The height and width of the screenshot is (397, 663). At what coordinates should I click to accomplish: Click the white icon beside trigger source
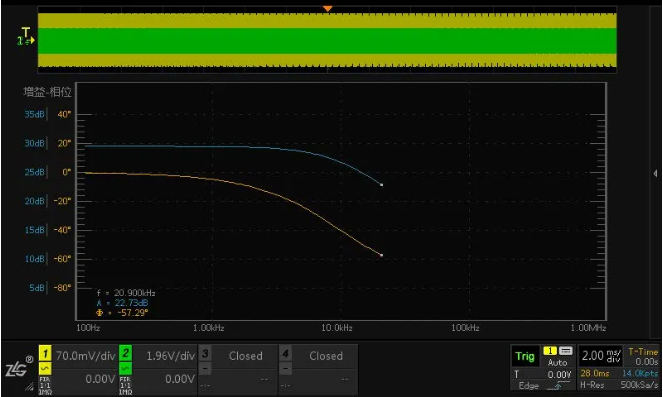(x=566, y=351)
